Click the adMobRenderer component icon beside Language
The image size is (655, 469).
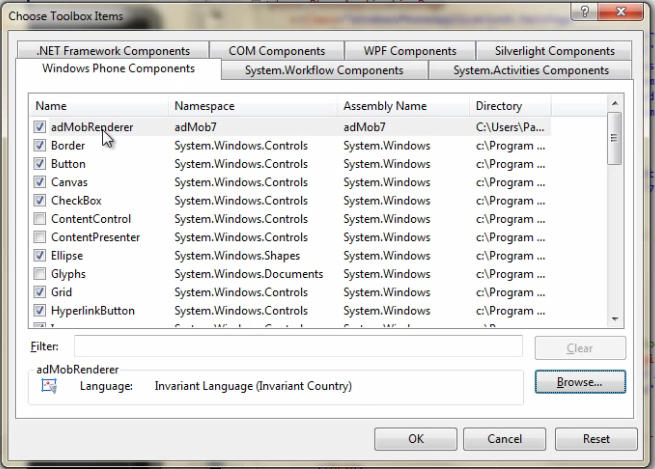tap(49, 386)
